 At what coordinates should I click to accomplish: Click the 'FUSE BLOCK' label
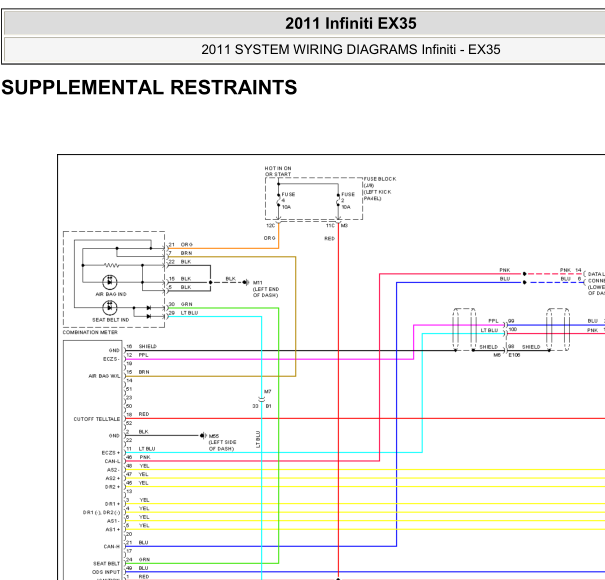(x=380, y=179)
